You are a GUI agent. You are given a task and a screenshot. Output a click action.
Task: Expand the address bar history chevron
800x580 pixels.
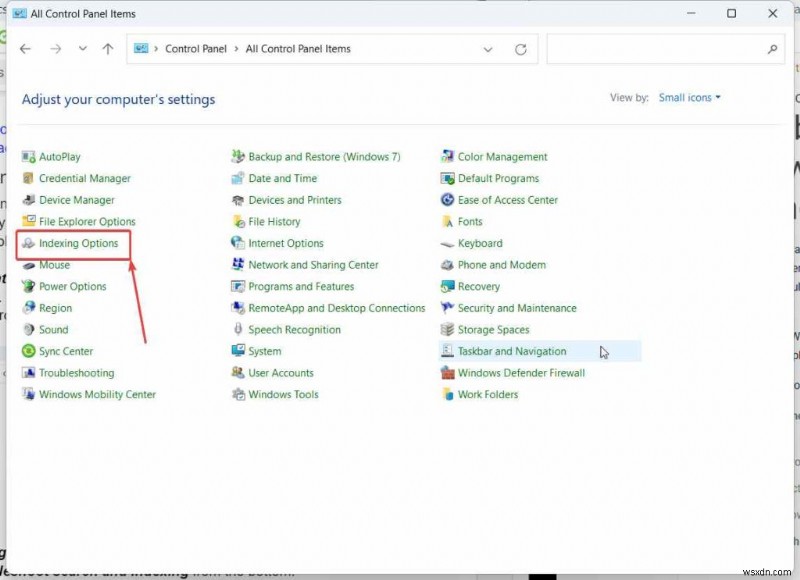(488, 48)
